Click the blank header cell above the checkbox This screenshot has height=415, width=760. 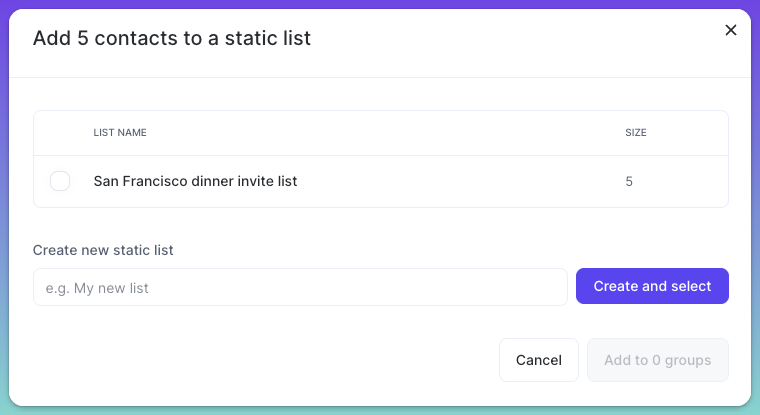click(x=60, y=133)
